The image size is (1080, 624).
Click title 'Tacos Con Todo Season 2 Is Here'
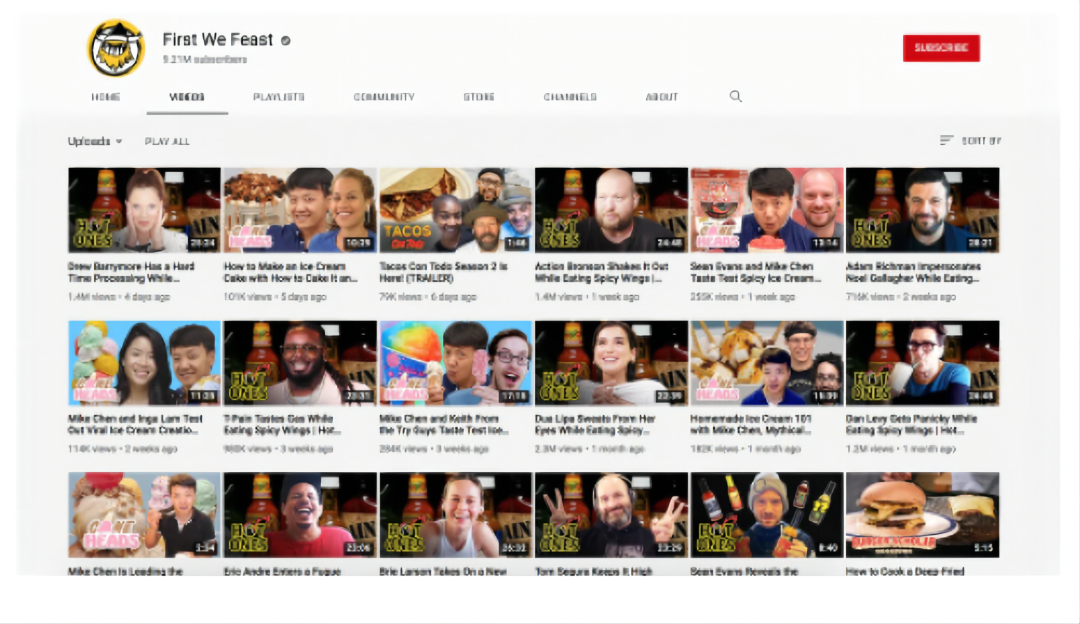pyautogui.click(x=444, y=272)
